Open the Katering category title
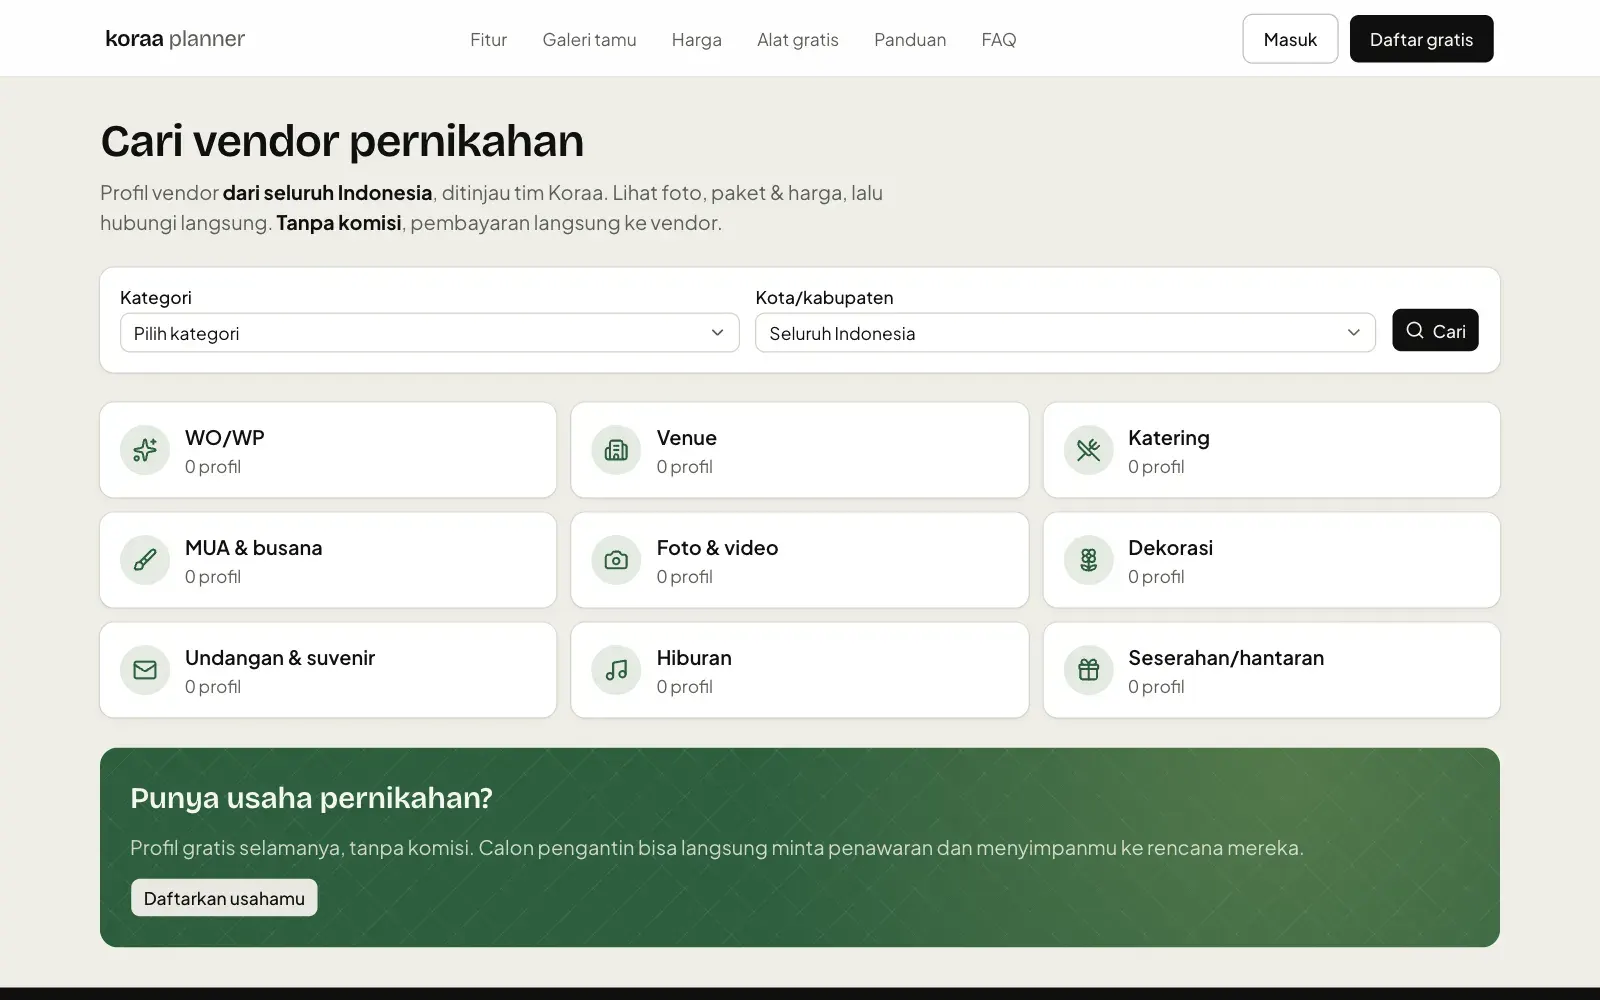The width and height of the screenshot is (1600, 1000). pyautogui.click(x=1168, y=438)
